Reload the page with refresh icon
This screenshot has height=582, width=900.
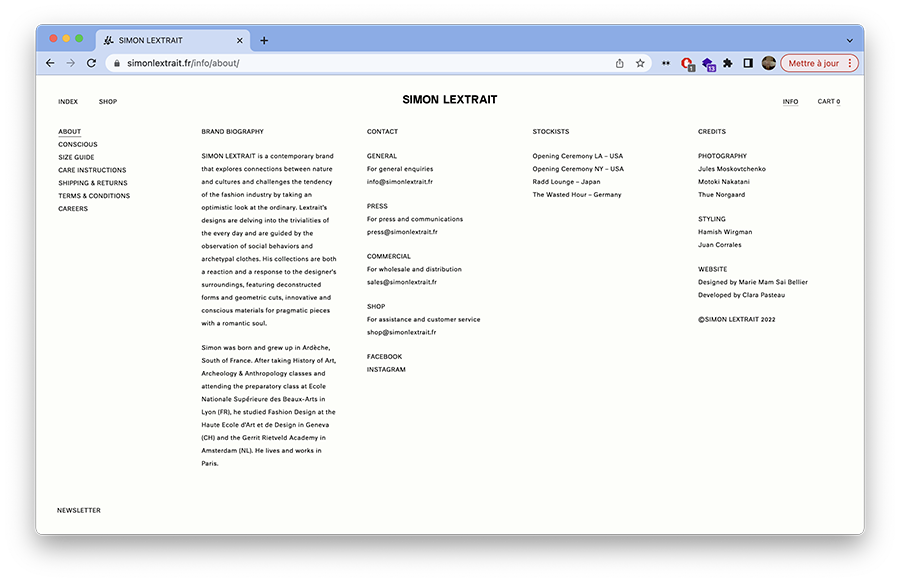91,63
